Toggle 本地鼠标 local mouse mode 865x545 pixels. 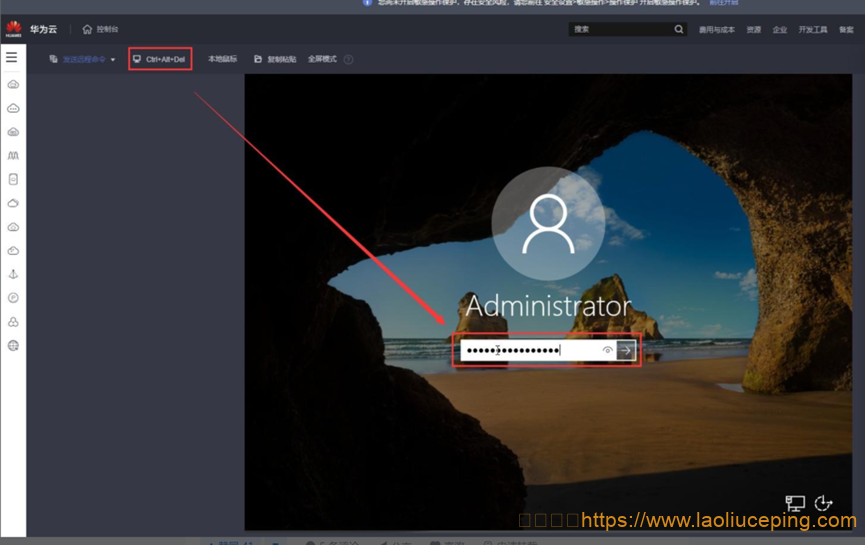pyautogui.click(x=222, y=60)
